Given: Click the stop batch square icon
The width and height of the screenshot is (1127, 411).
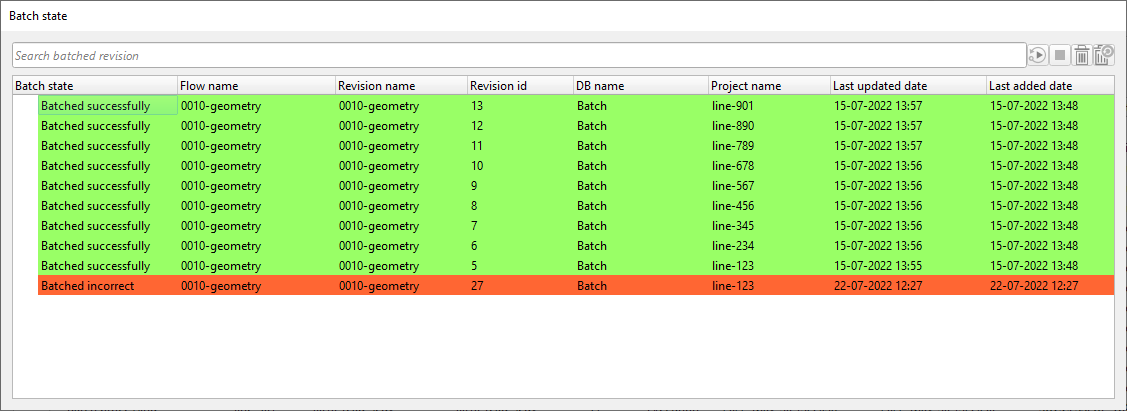Looking at the screenshot, I should click(1060, 55).
